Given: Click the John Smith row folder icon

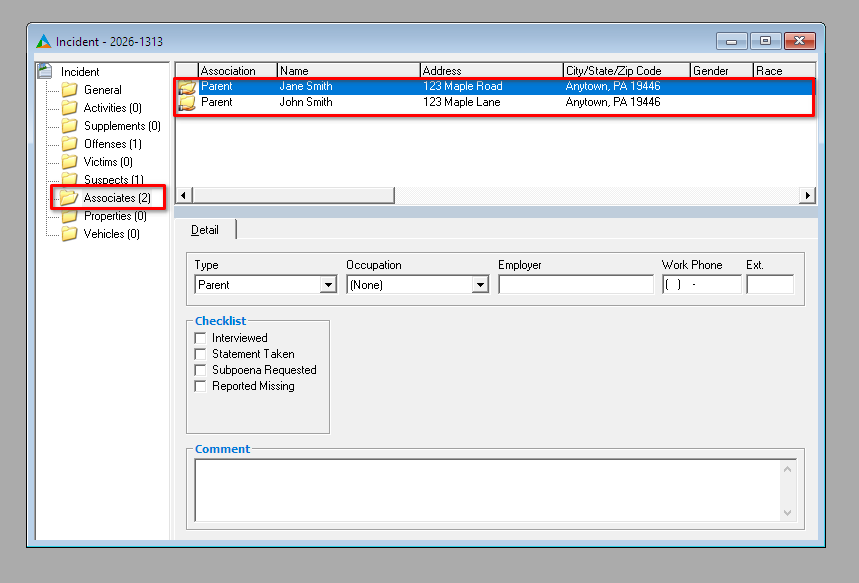Looking at the screenshot, I should [187, 102].
